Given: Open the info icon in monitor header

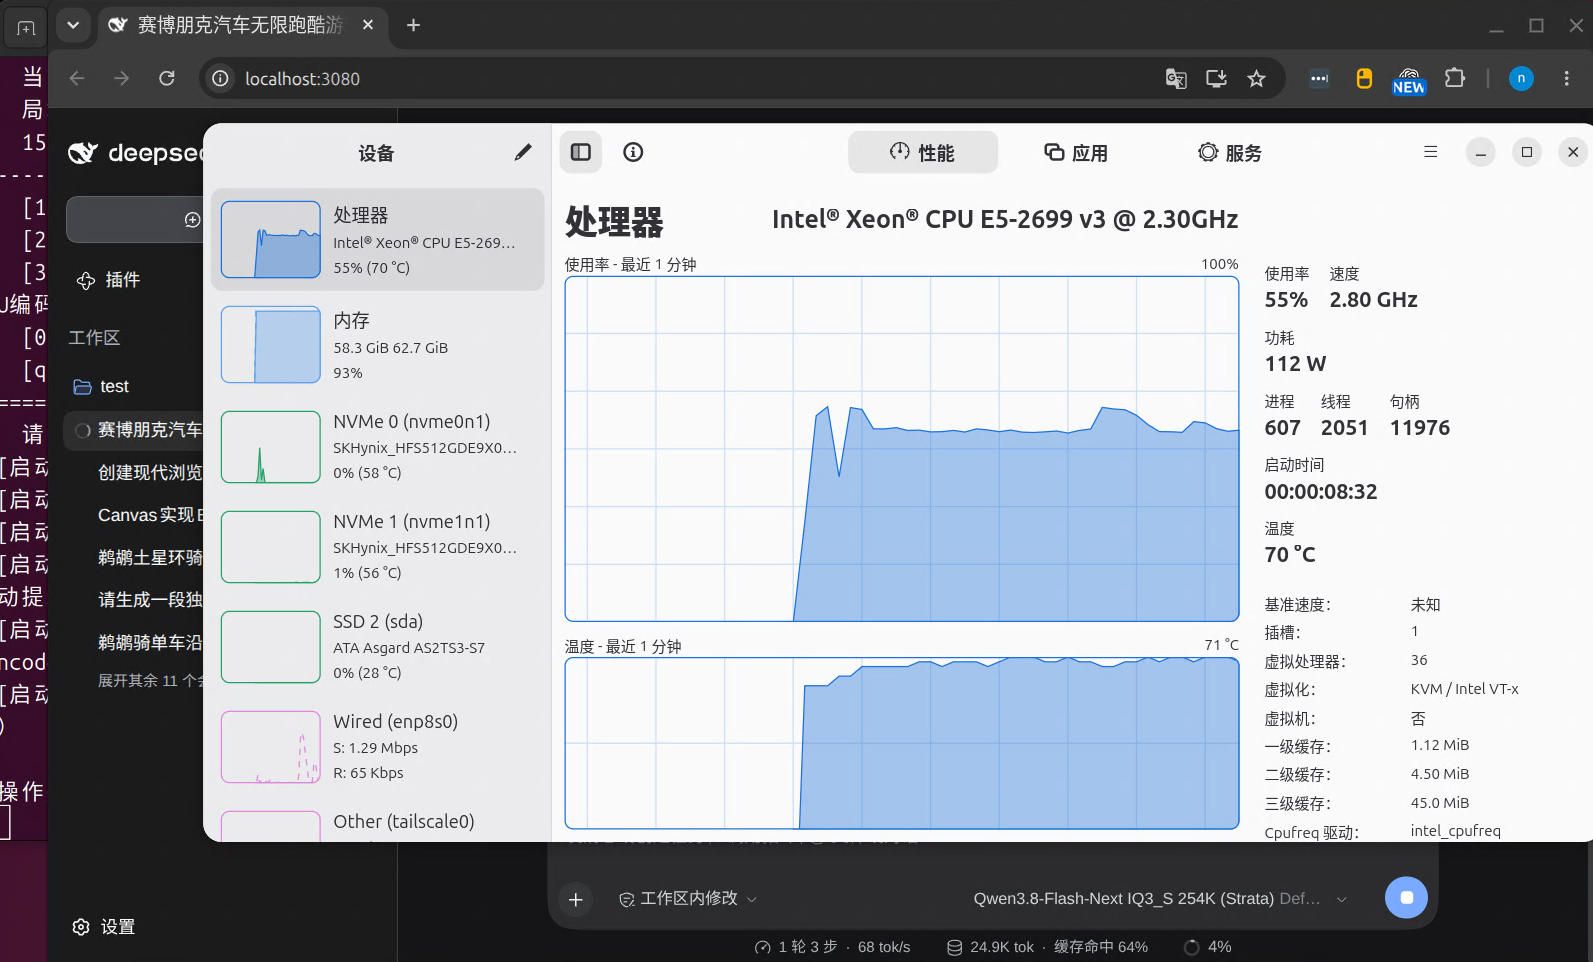Looking at the screenshot, I should [633, 152].
